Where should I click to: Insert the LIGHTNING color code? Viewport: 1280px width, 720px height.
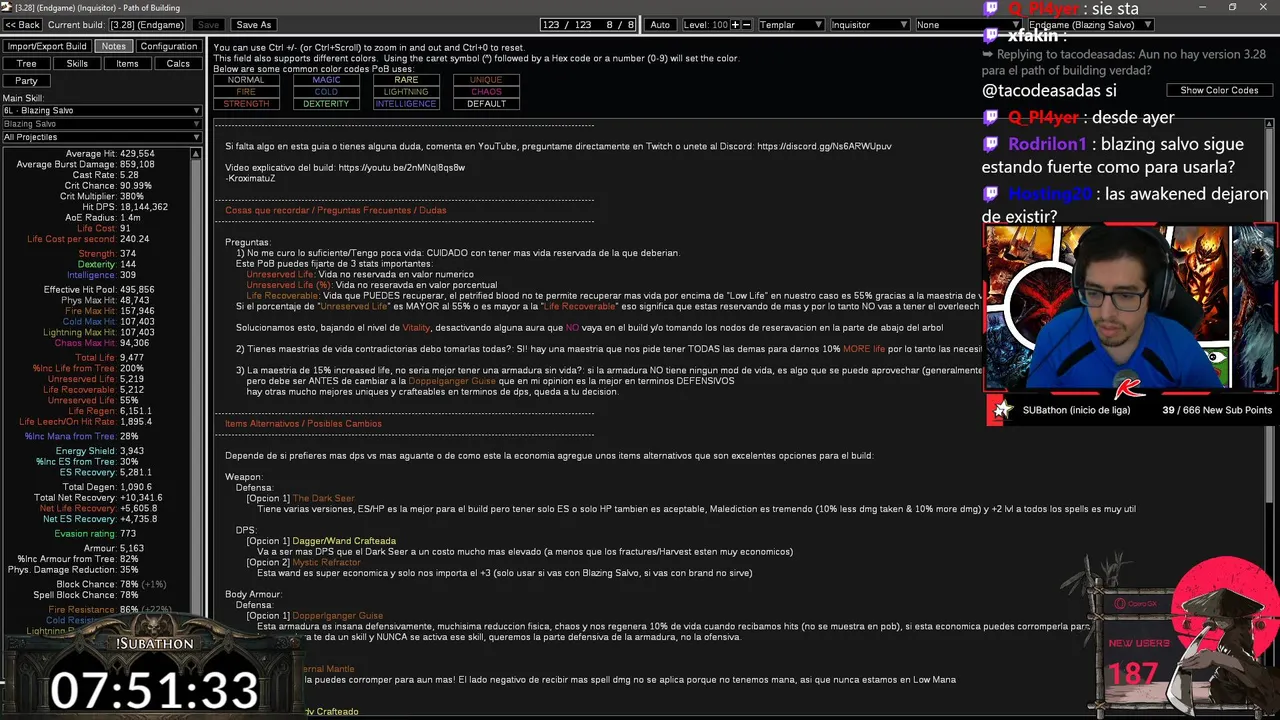[406, 92]
